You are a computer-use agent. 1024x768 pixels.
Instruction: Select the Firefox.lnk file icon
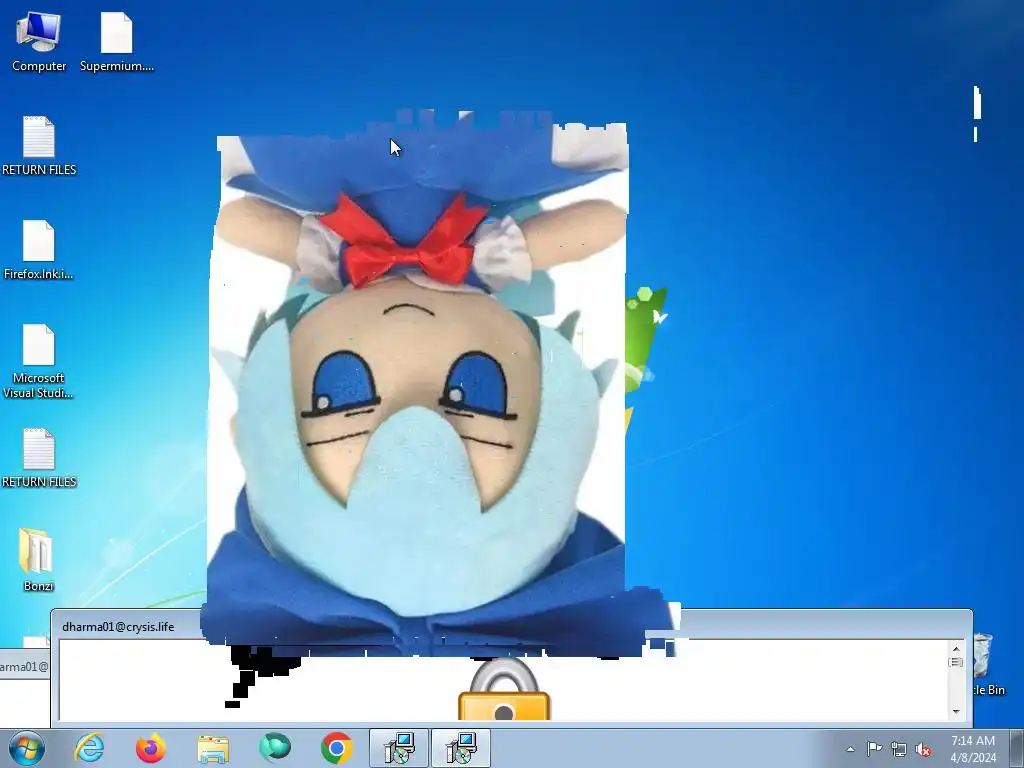coord(39,249)
